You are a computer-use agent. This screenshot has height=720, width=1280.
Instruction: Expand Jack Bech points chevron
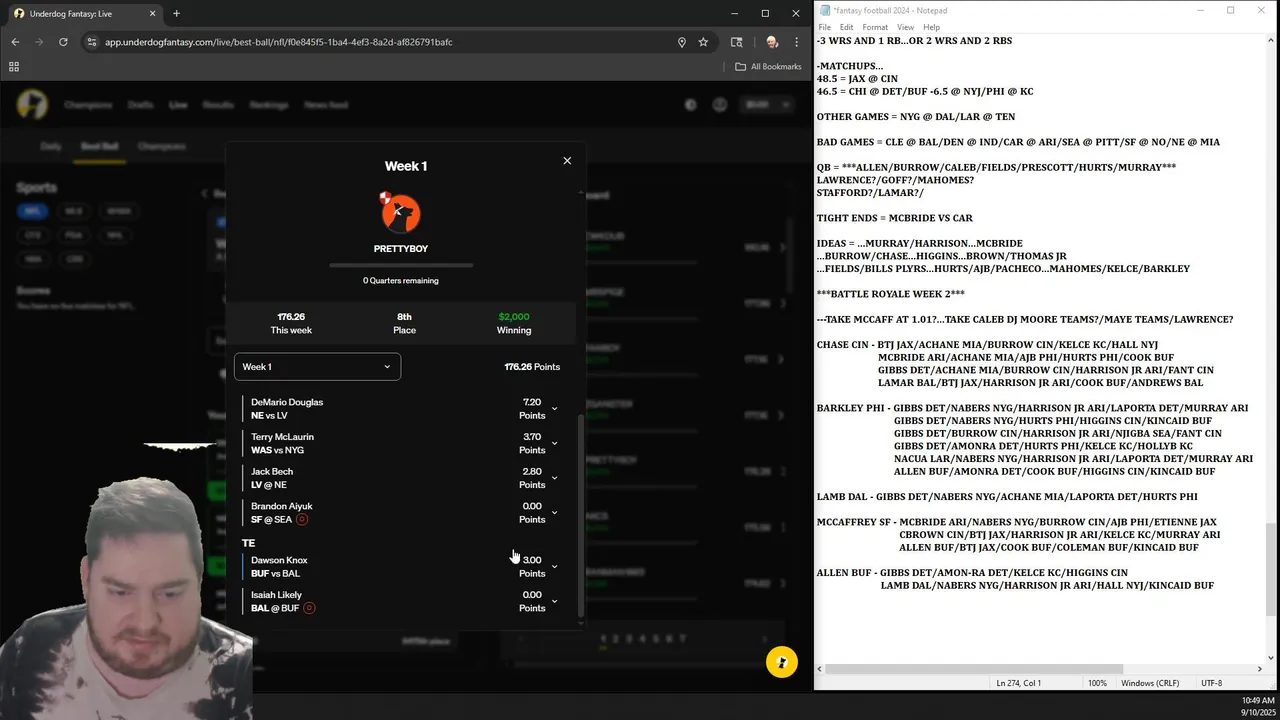pos(554,478)
